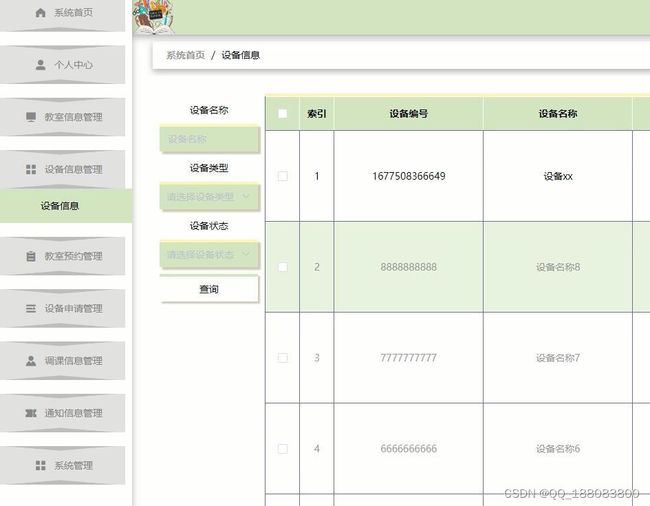This screenshot has width=650, height=506.
Task: Click the 设备名称 column header in table
Action: coord(558,114)
